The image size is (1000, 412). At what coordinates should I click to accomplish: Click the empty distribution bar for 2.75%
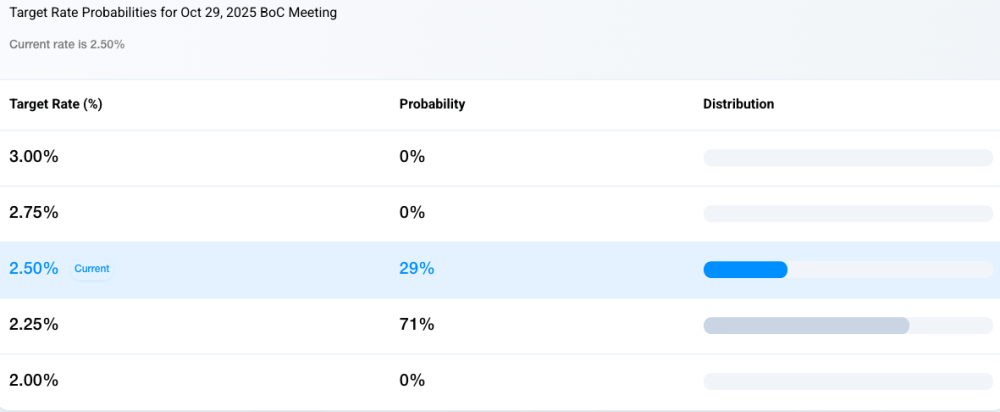[x=848, y=213]
